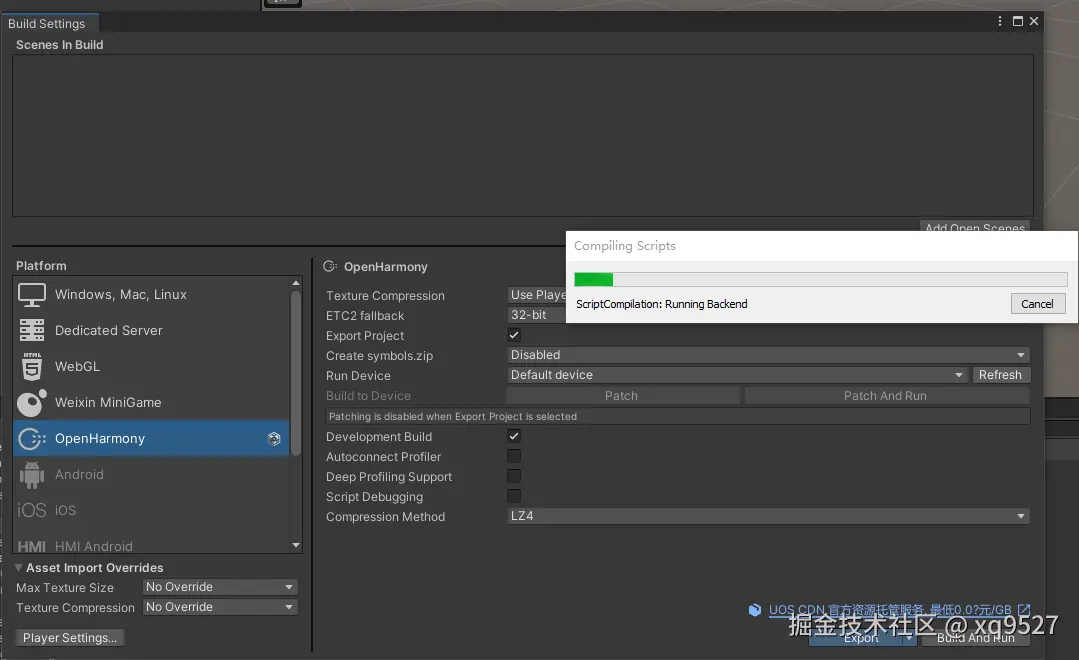Click the OpenHarmony header icon in settings pane

330,266
